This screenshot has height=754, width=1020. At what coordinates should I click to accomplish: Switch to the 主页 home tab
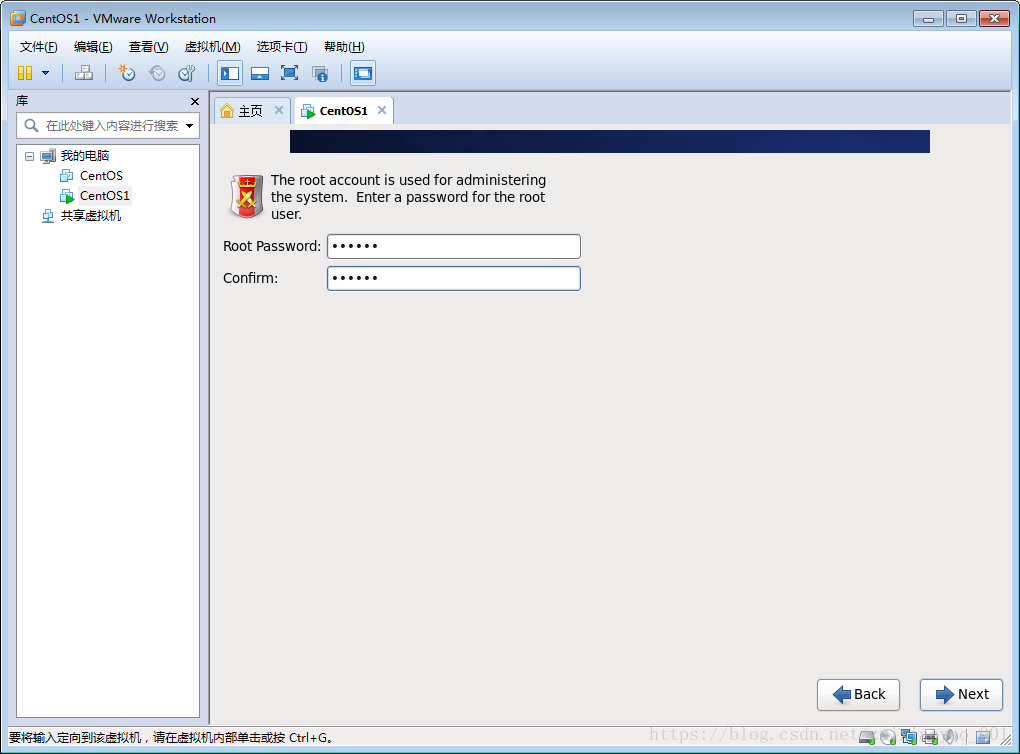(250, 111)
